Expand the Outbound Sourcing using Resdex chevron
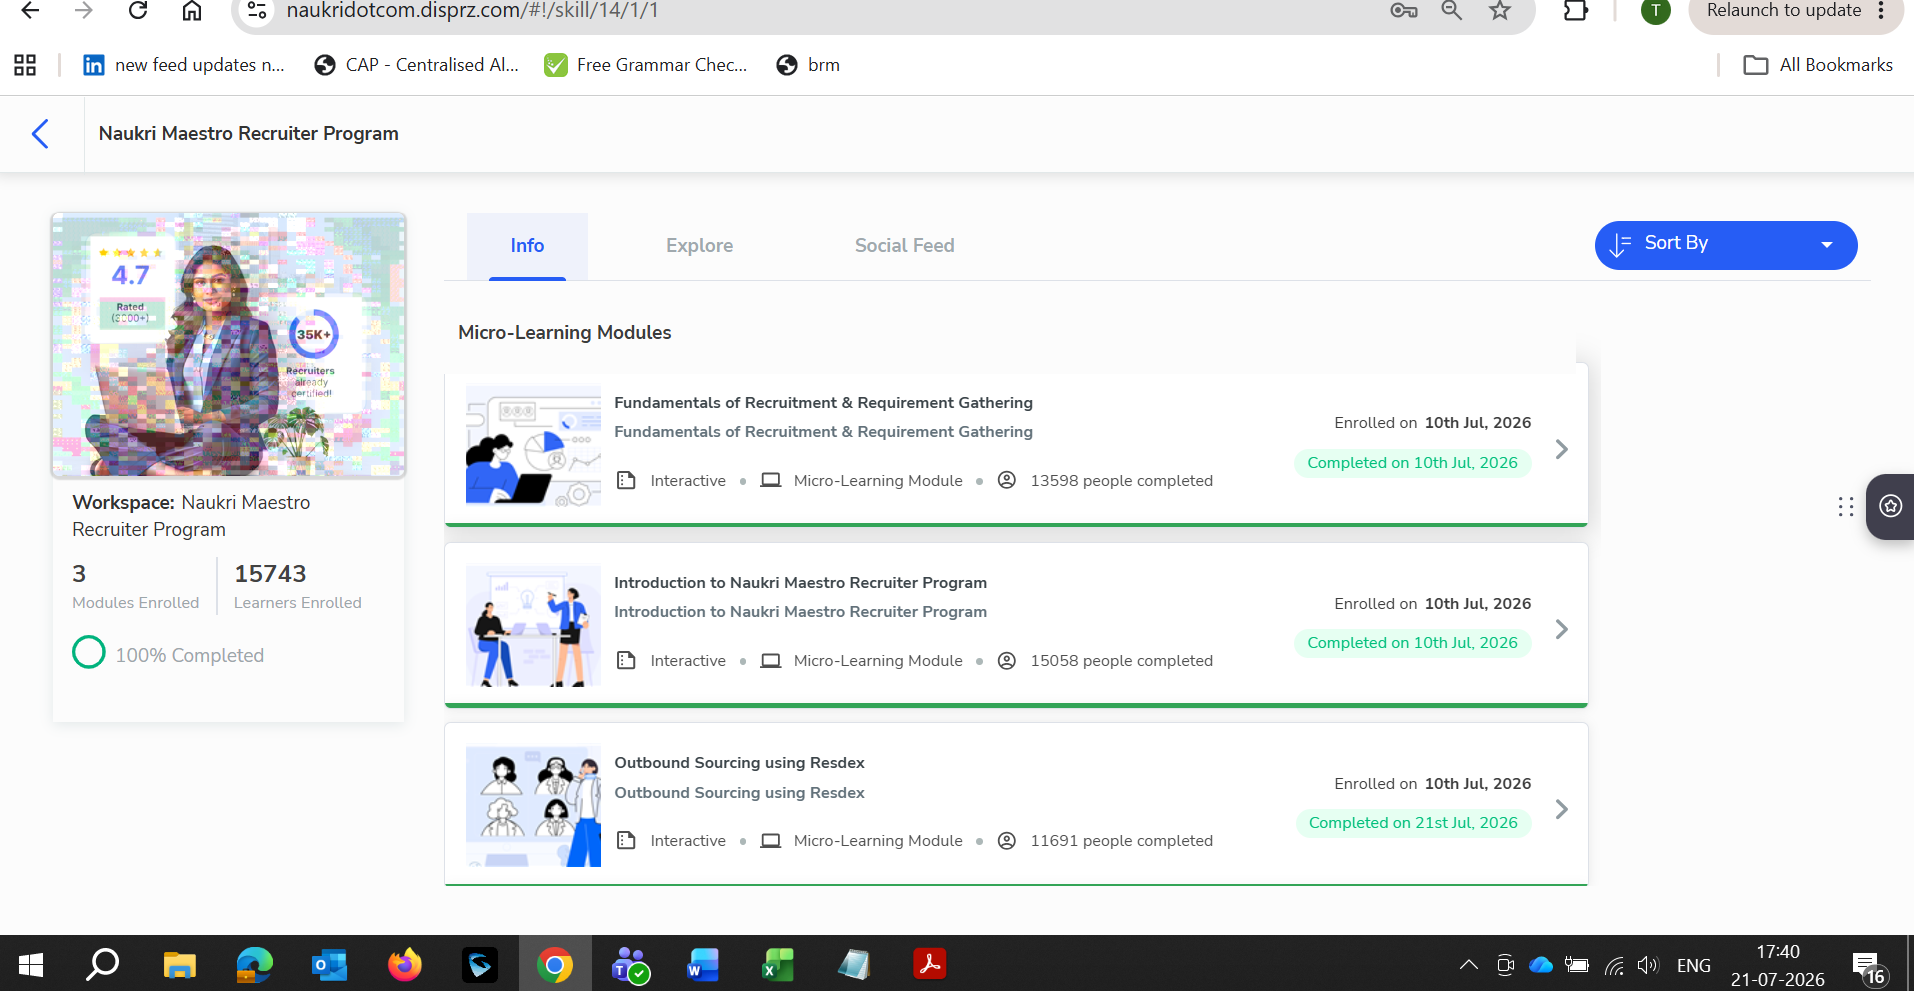The height and width of the screenshot is (991, 1922). pyautogui.click(x=1561, y=810)
